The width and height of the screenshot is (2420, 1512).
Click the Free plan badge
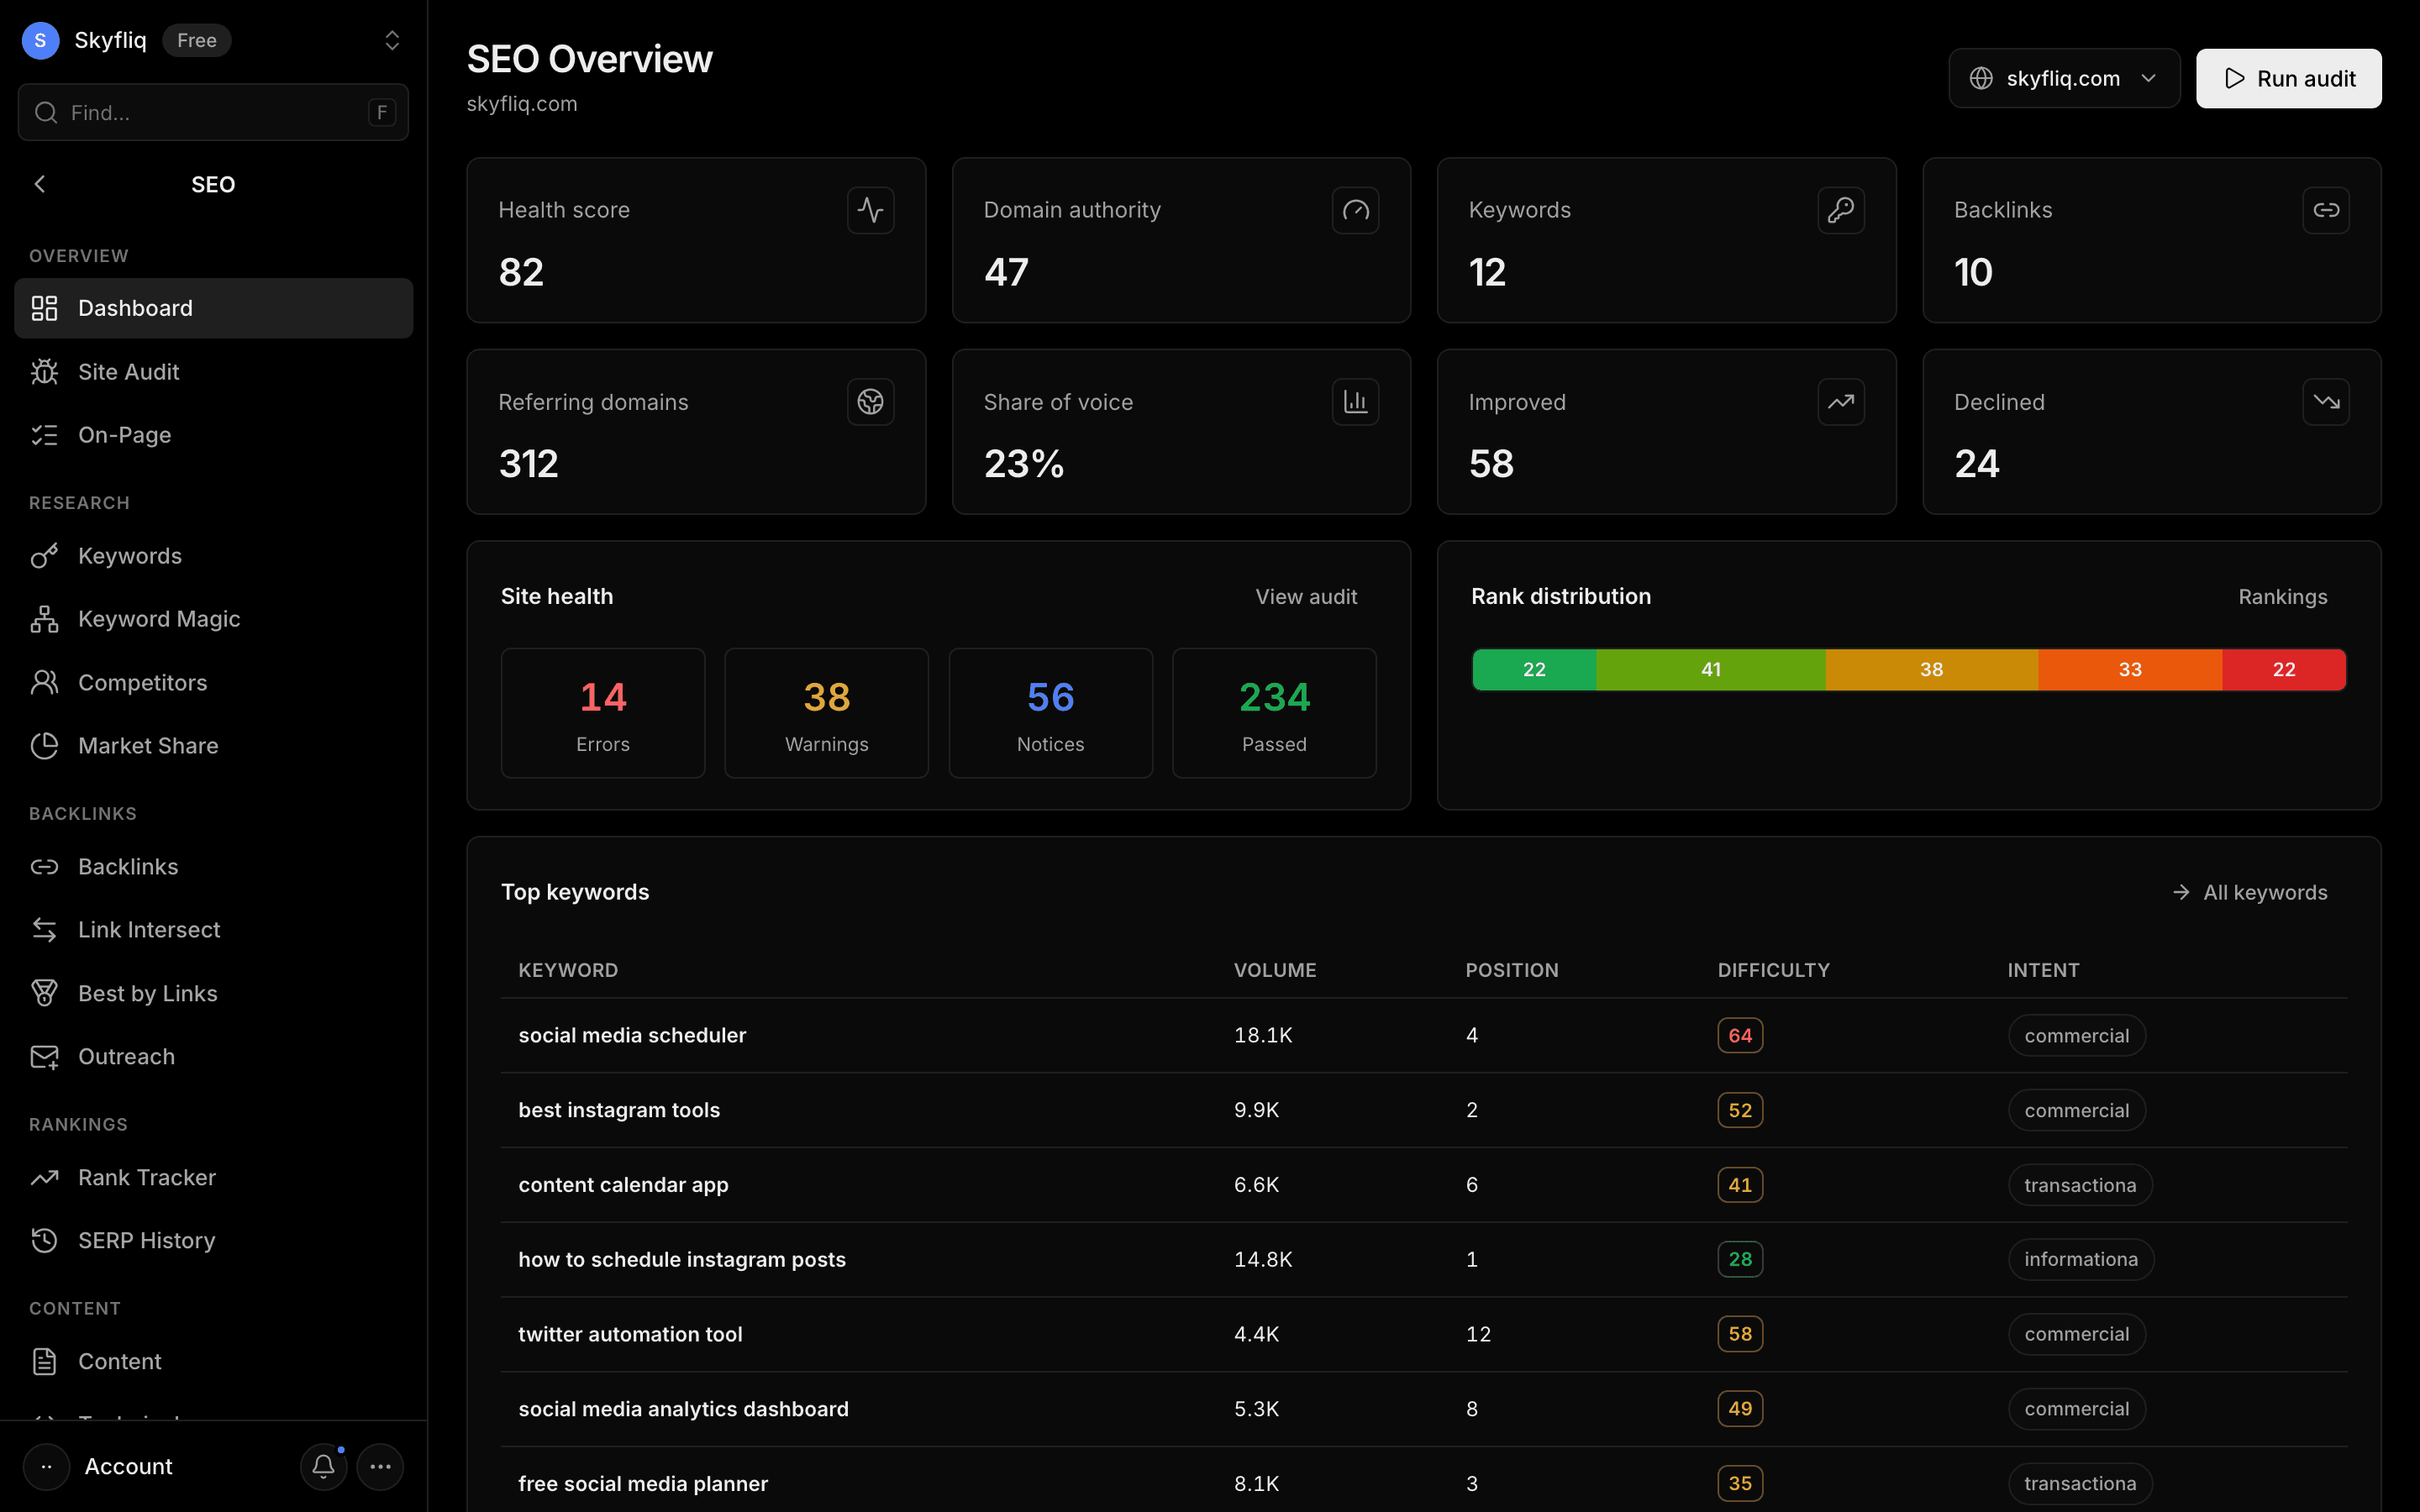(197, 40)
